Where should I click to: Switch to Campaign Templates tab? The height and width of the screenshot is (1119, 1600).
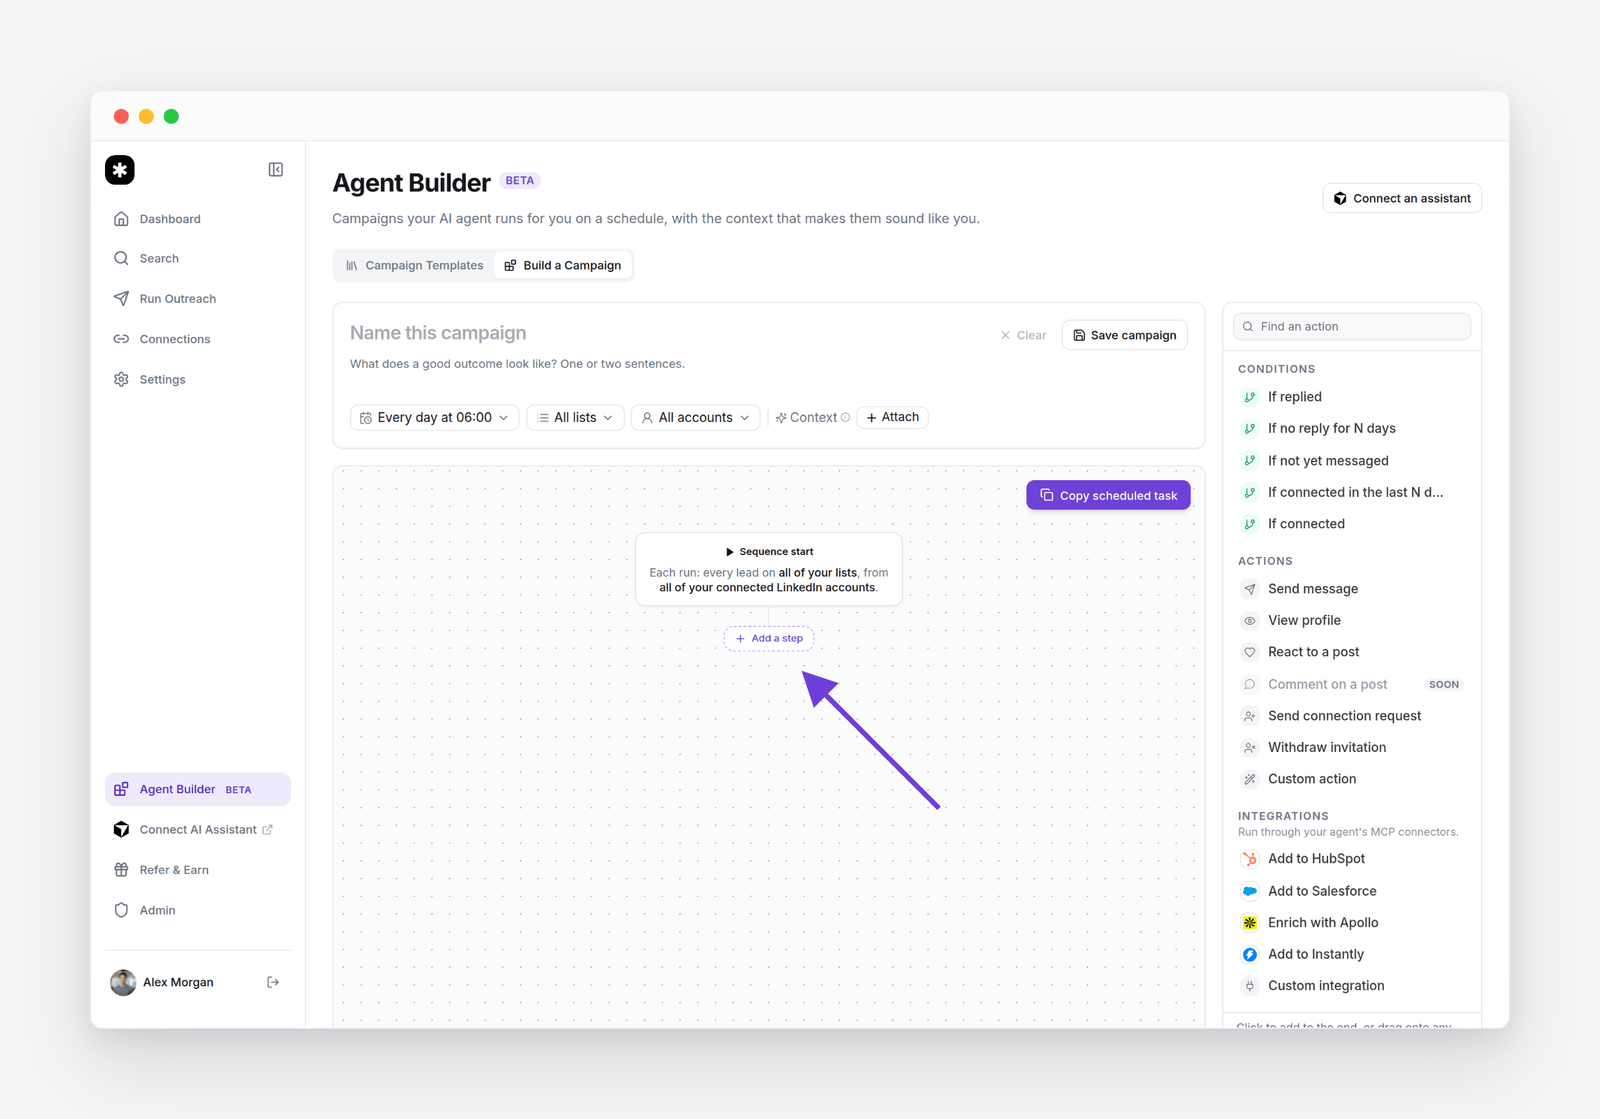tap(414, 265)
